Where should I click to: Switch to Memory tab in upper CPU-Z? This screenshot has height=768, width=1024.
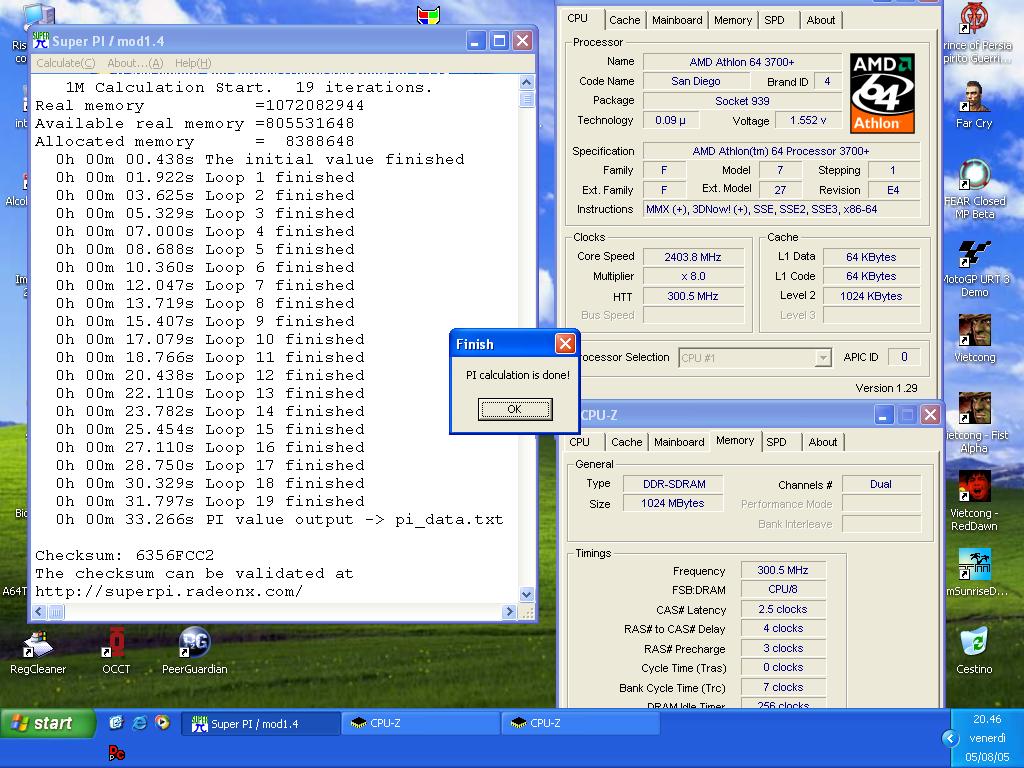pyautogui.click(x=733, y=20)
